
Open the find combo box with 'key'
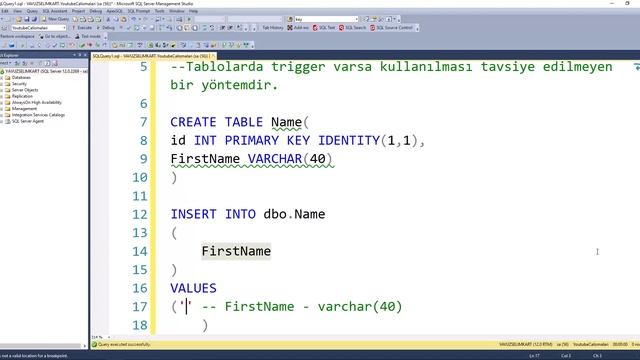tap(326, 19)
